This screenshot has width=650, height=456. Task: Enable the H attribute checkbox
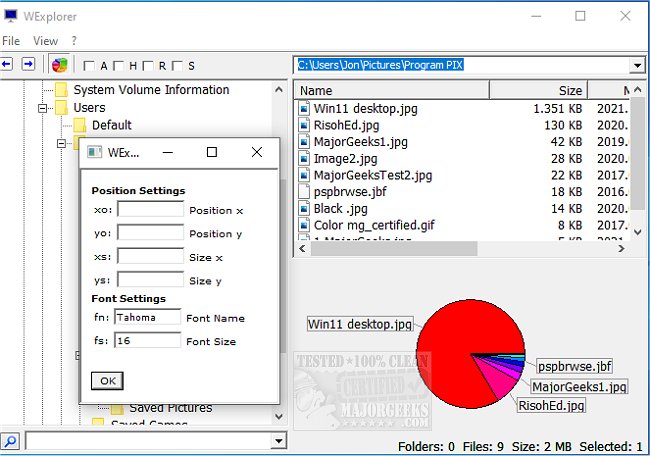click(118, 66)
